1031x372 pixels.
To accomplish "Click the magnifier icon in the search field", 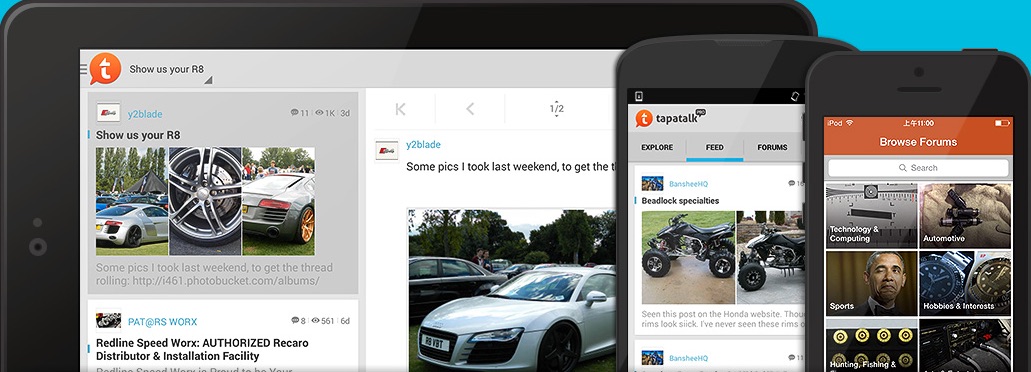I will click(903, 168).
